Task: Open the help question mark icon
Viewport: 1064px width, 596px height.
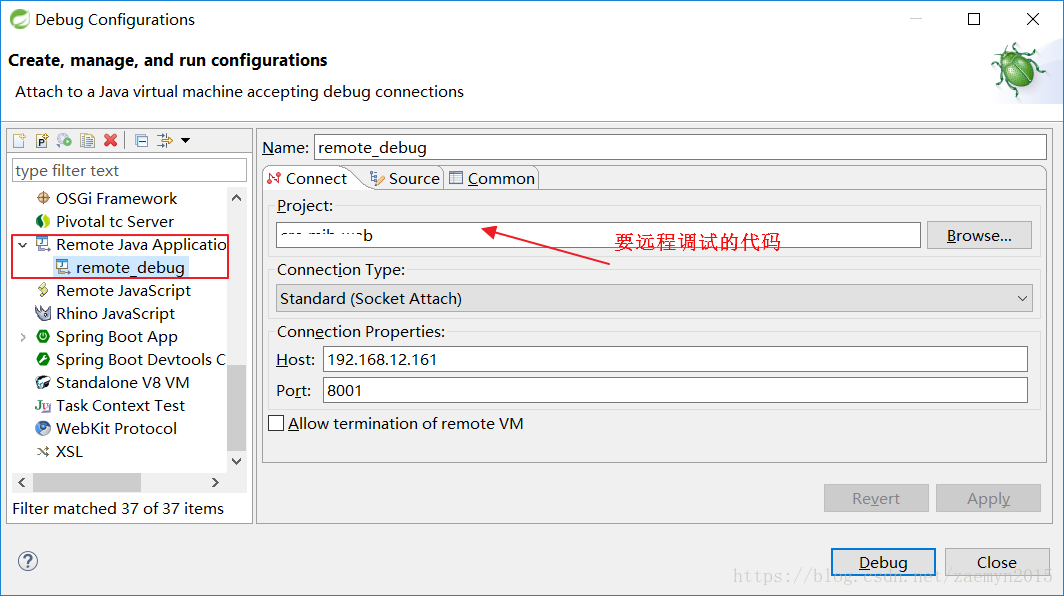Action: (28, 561)
